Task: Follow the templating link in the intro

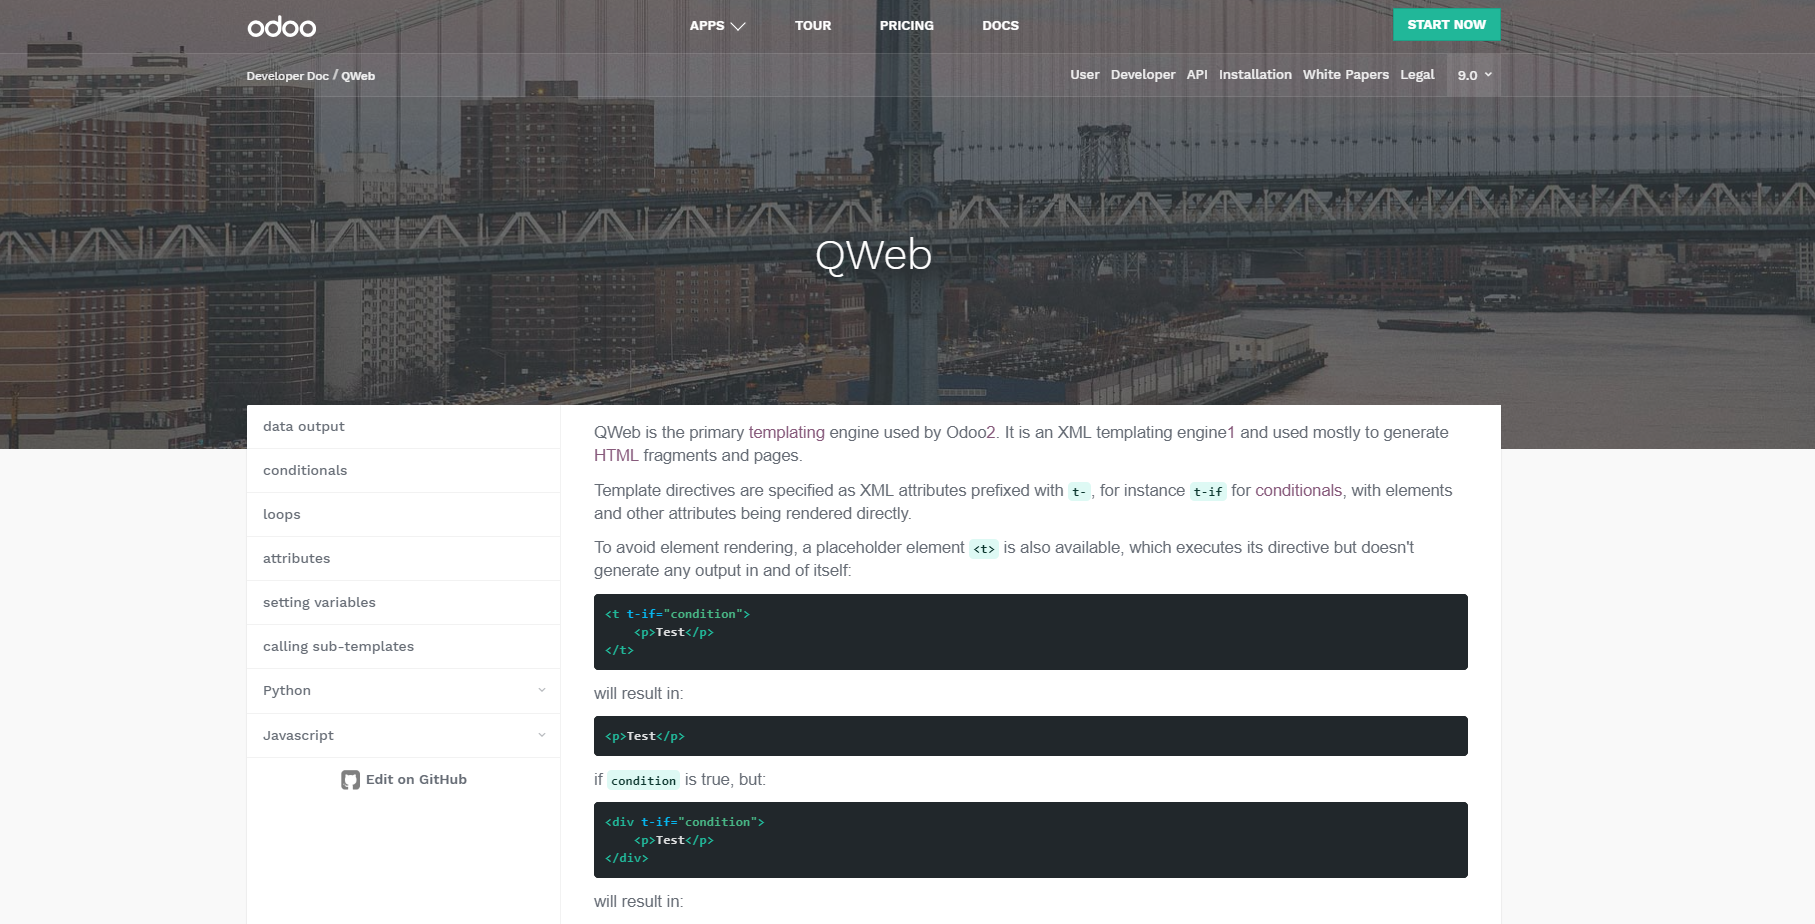Action: [x=786, y=433]
